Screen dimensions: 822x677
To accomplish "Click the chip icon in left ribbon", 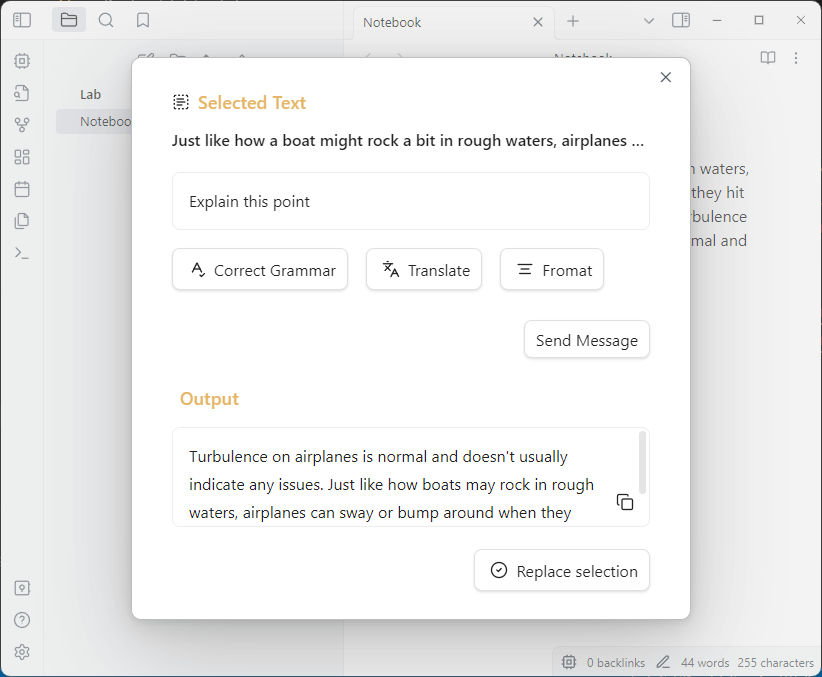I will tap(22, 61).
